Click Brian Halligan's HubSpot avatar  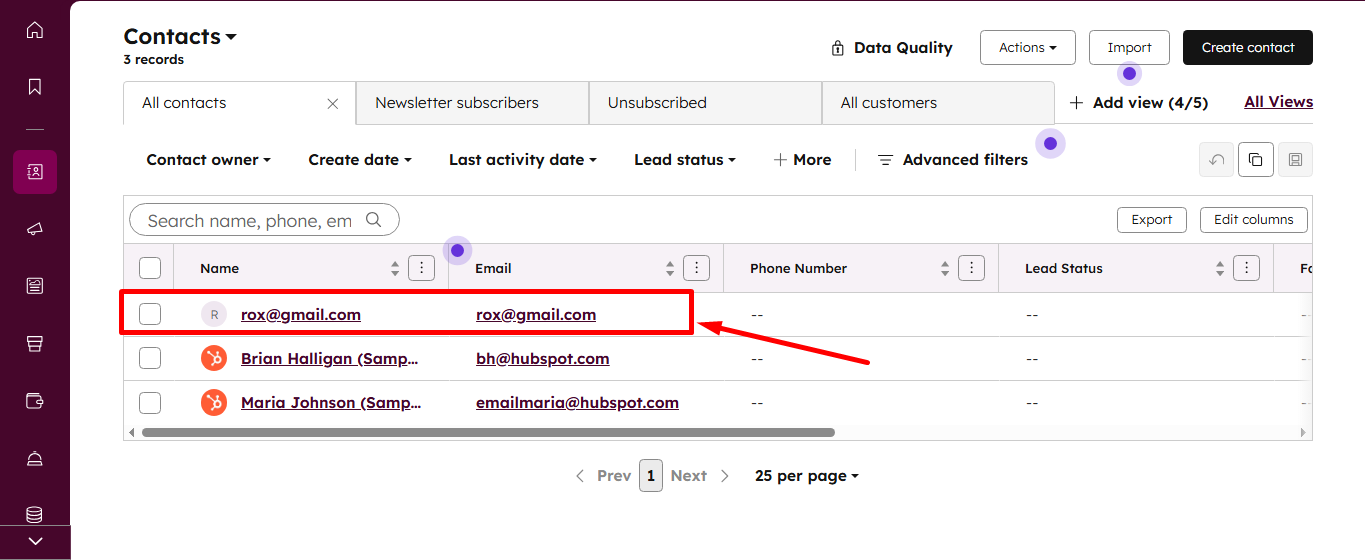point(214,358)
